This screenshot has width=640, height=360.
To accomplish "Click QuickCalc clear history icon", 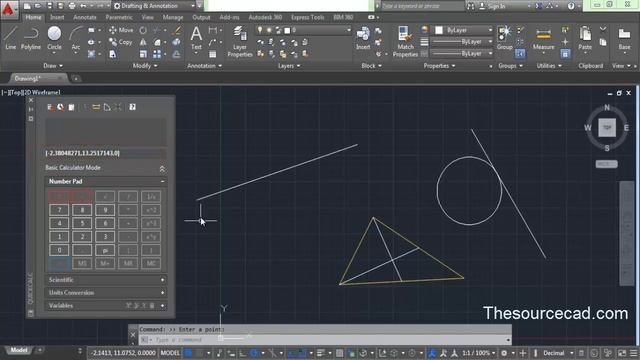I will [60, 107].
